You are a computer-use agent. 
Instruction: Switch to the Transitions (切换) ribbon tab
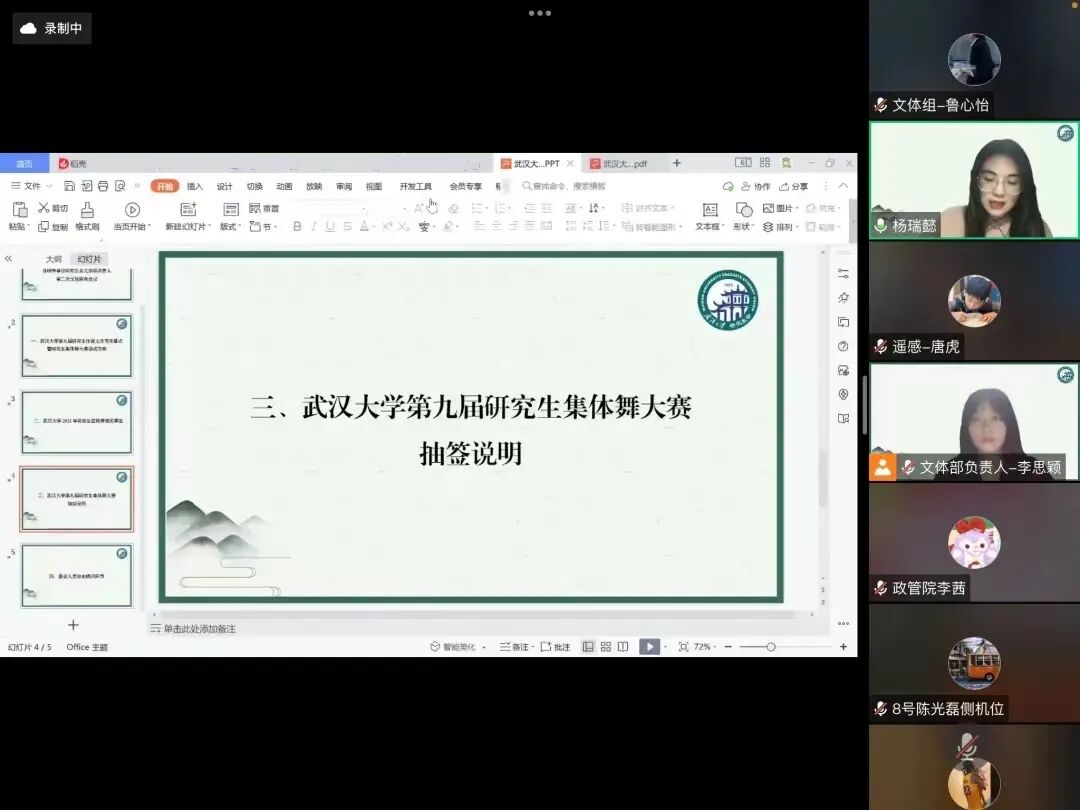pyautogui.click(x=255, y=187)
